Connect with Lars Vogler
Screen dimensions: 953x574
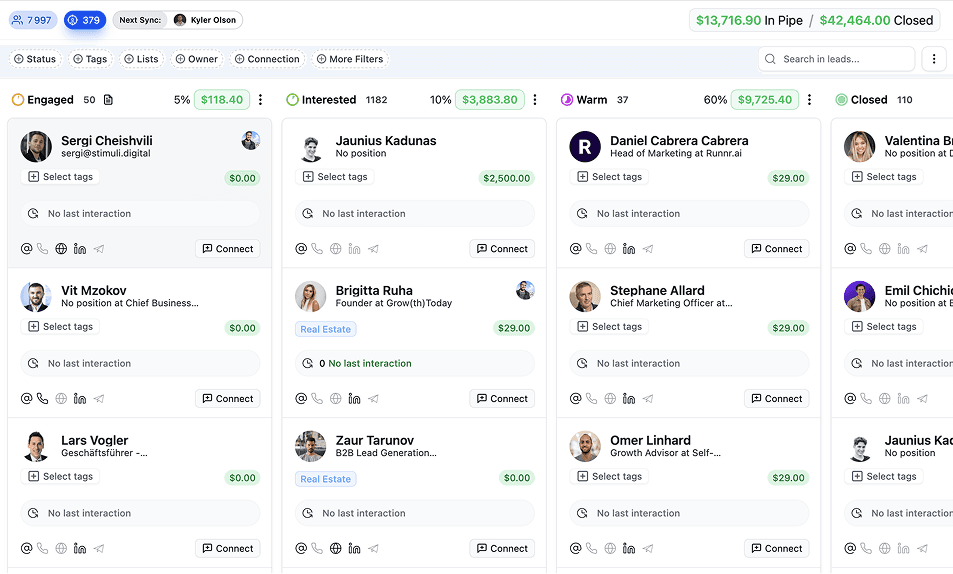click(x=228, y=548)
